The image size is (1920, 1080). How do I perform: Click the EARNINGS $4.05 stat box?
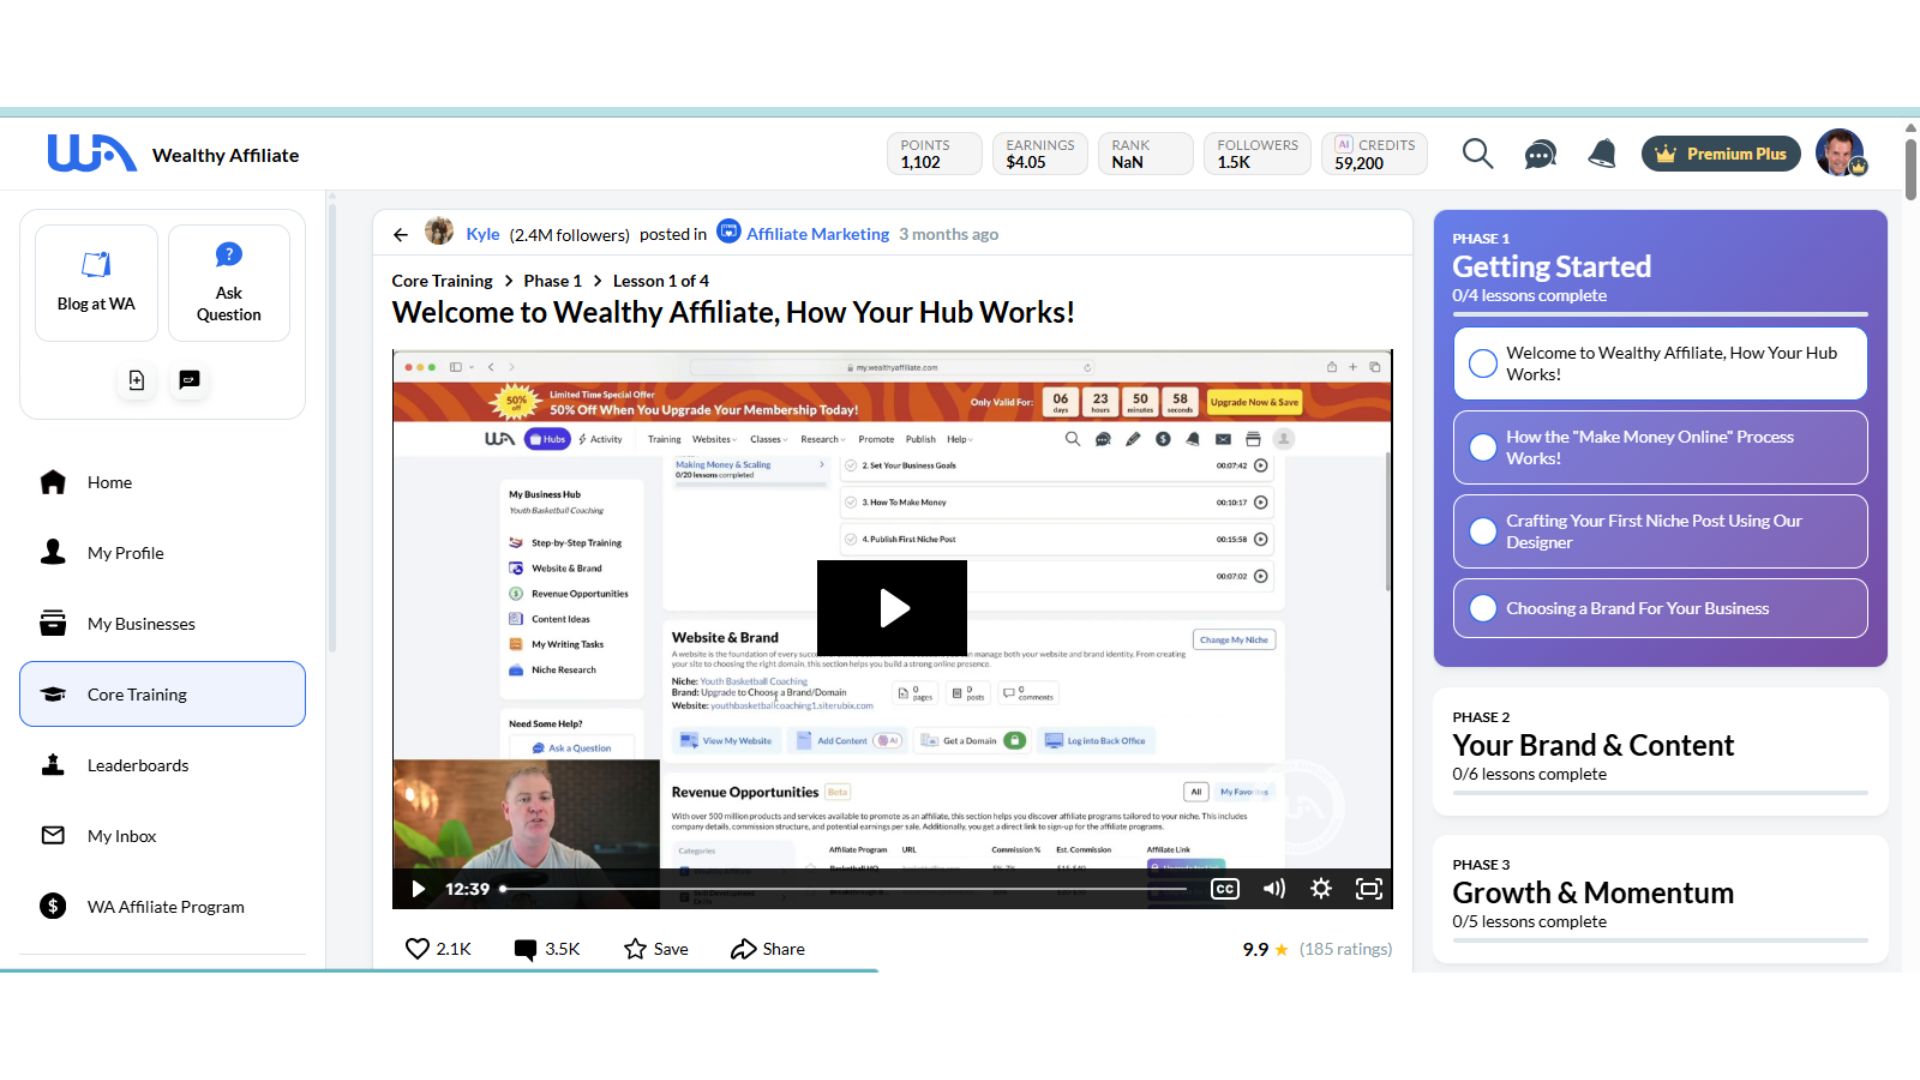(1040, 154)
